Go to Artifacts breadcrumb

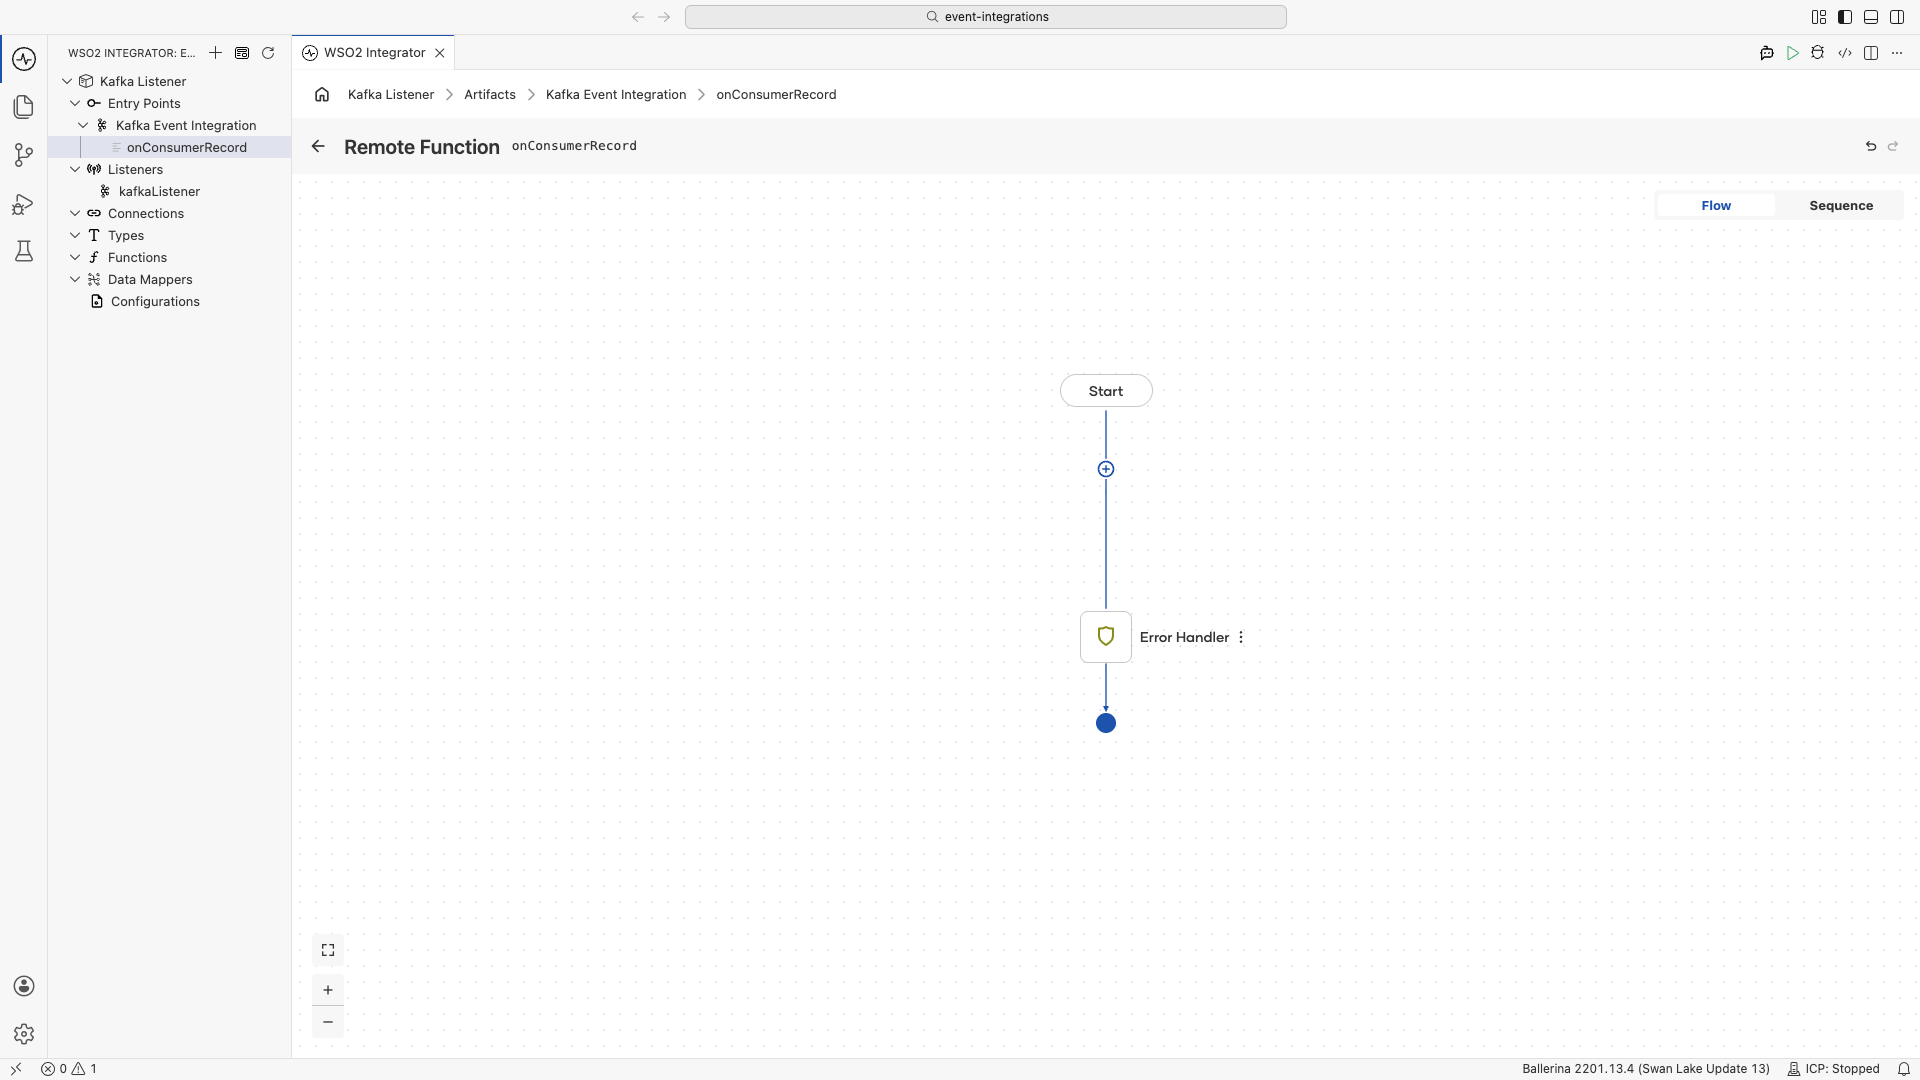pos(490,94)
